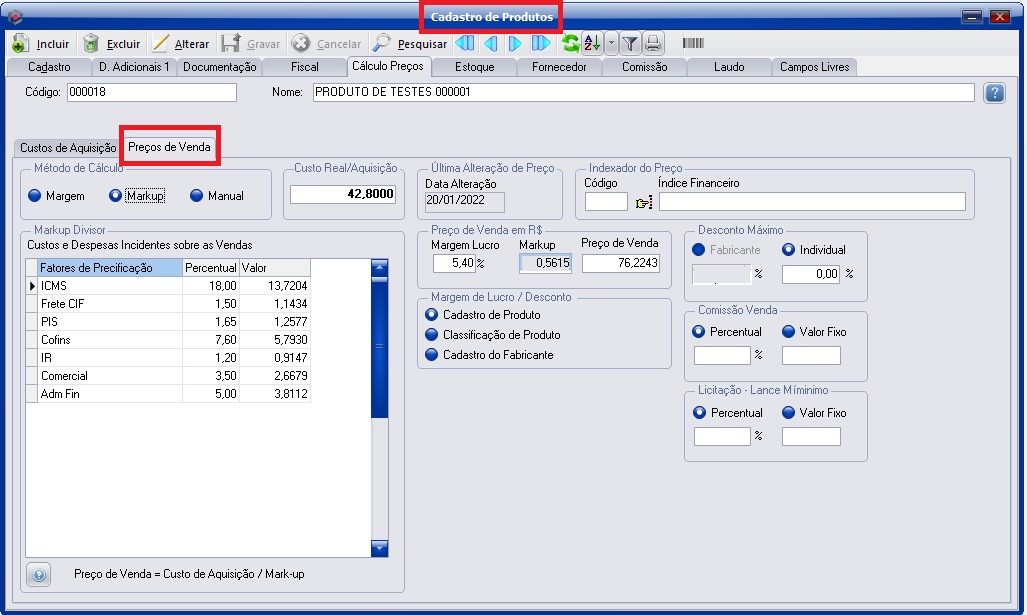Click the printer icon in toolbar
Image resolution: width=1027 pixels, height=615 pixels.
pos(653,44)
